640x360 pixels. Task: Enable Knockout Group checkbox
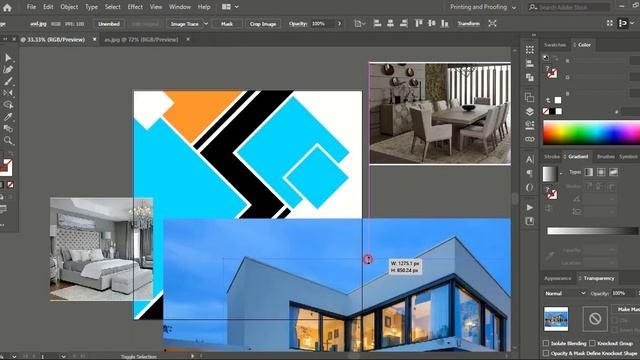[x=592, y=343]
